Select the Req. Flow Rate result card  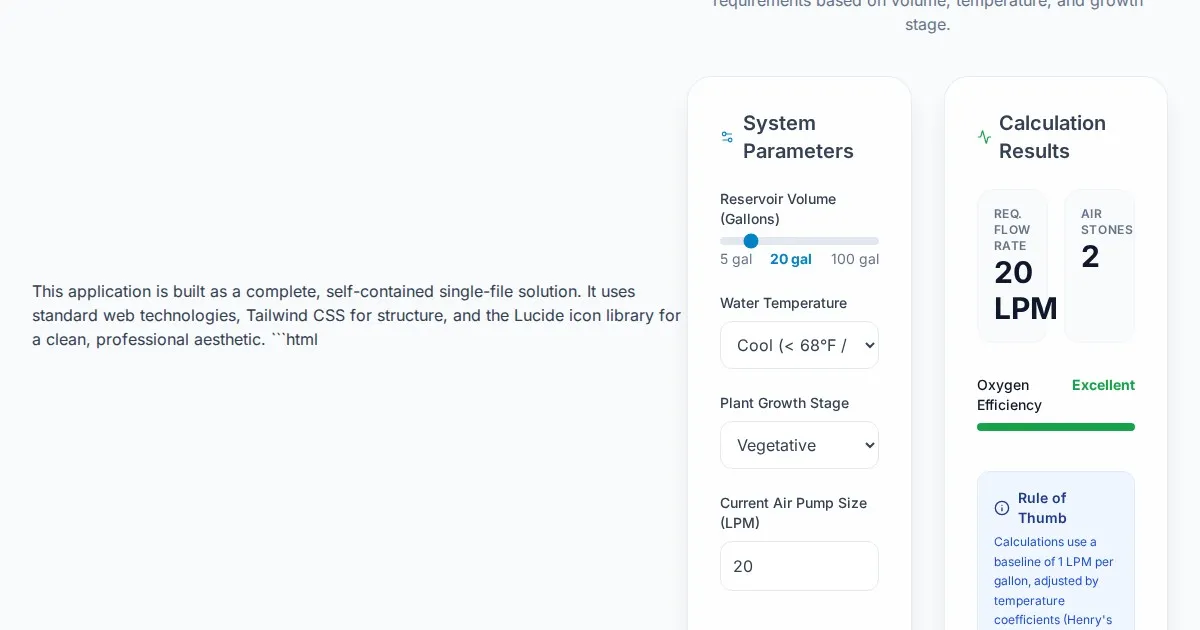click(x=1012, y=266)
